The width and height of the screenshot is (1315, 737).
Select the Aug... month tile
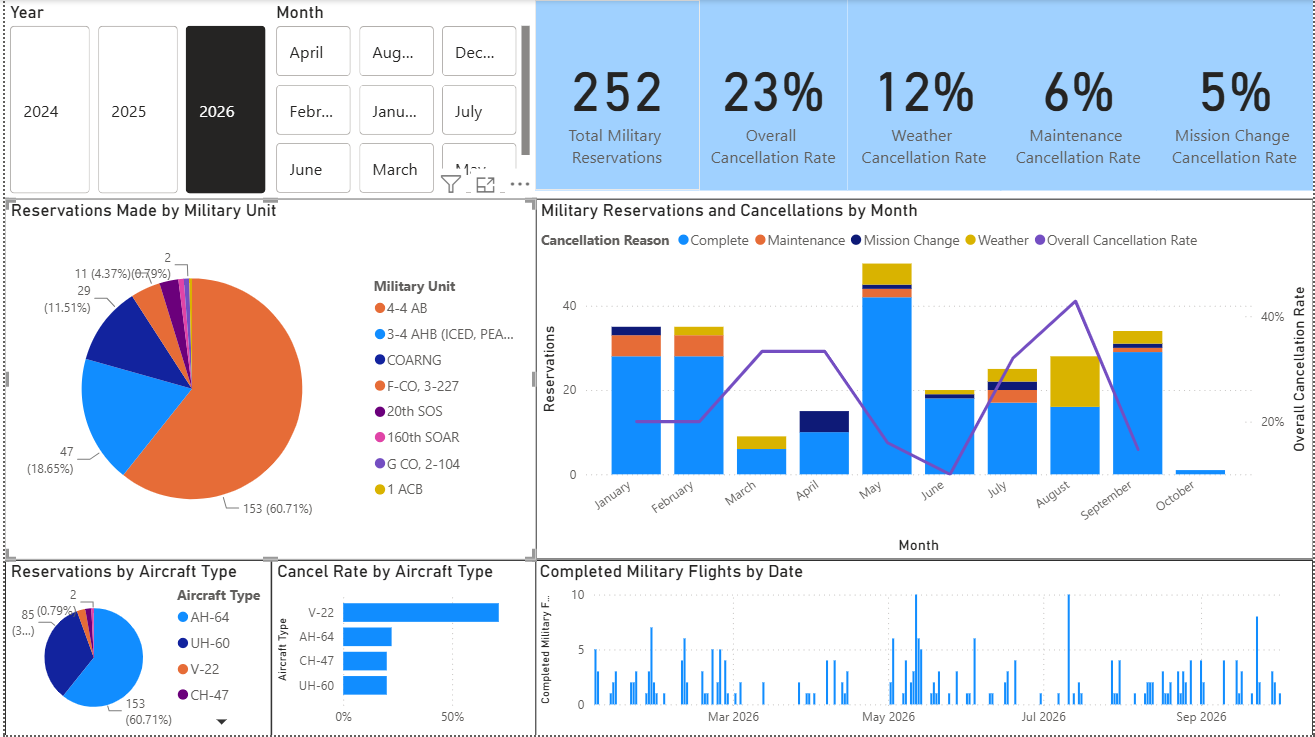click(x=396, y=52)
